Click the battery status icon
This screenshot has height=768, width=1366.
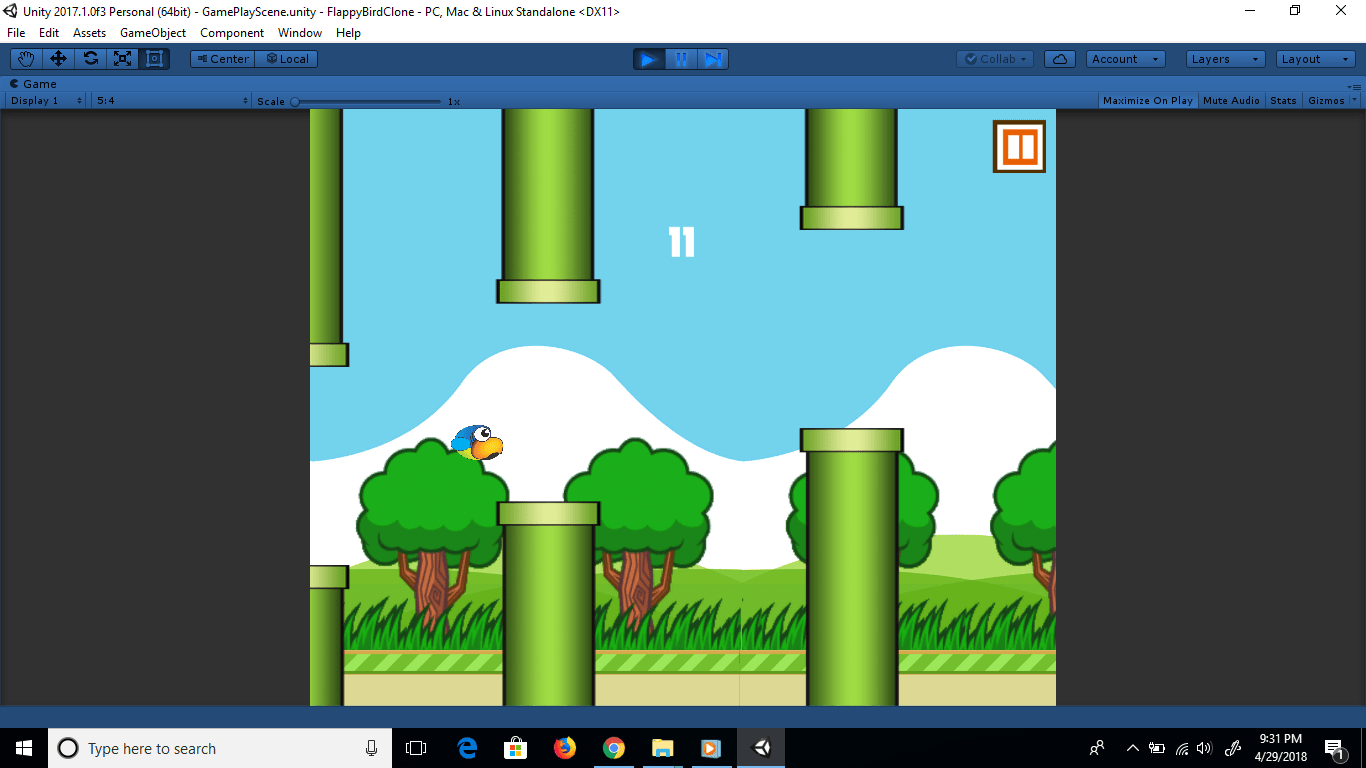[x=1157, y=748]
